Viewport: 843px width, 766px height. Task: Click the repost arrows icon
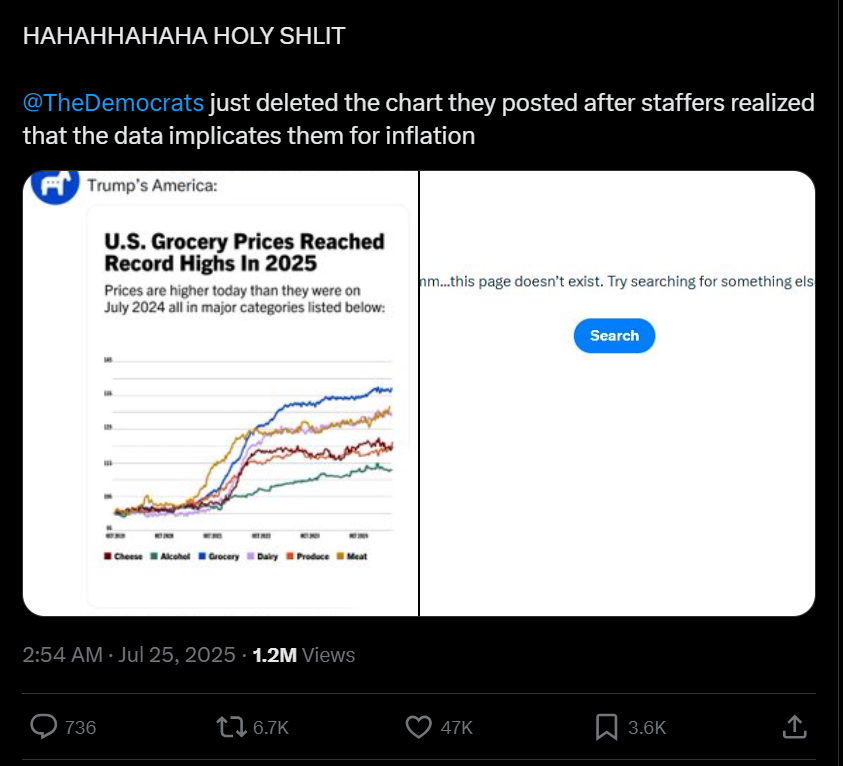pyautogui.click(x=231, y=727)
